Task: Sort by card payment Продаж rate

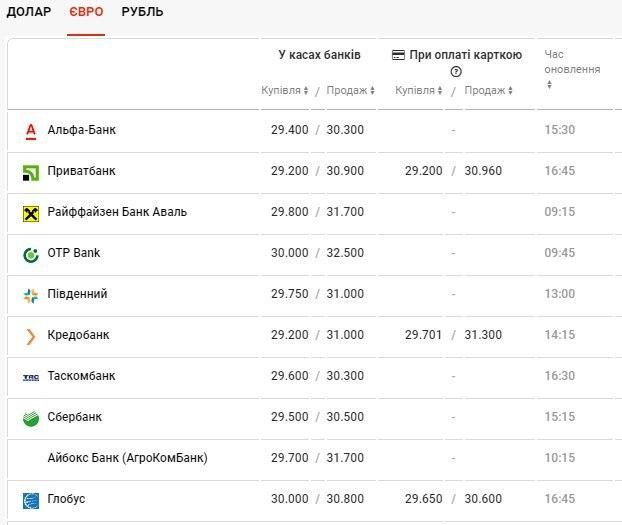Action: pyautogui.click(x=488, y=91)
